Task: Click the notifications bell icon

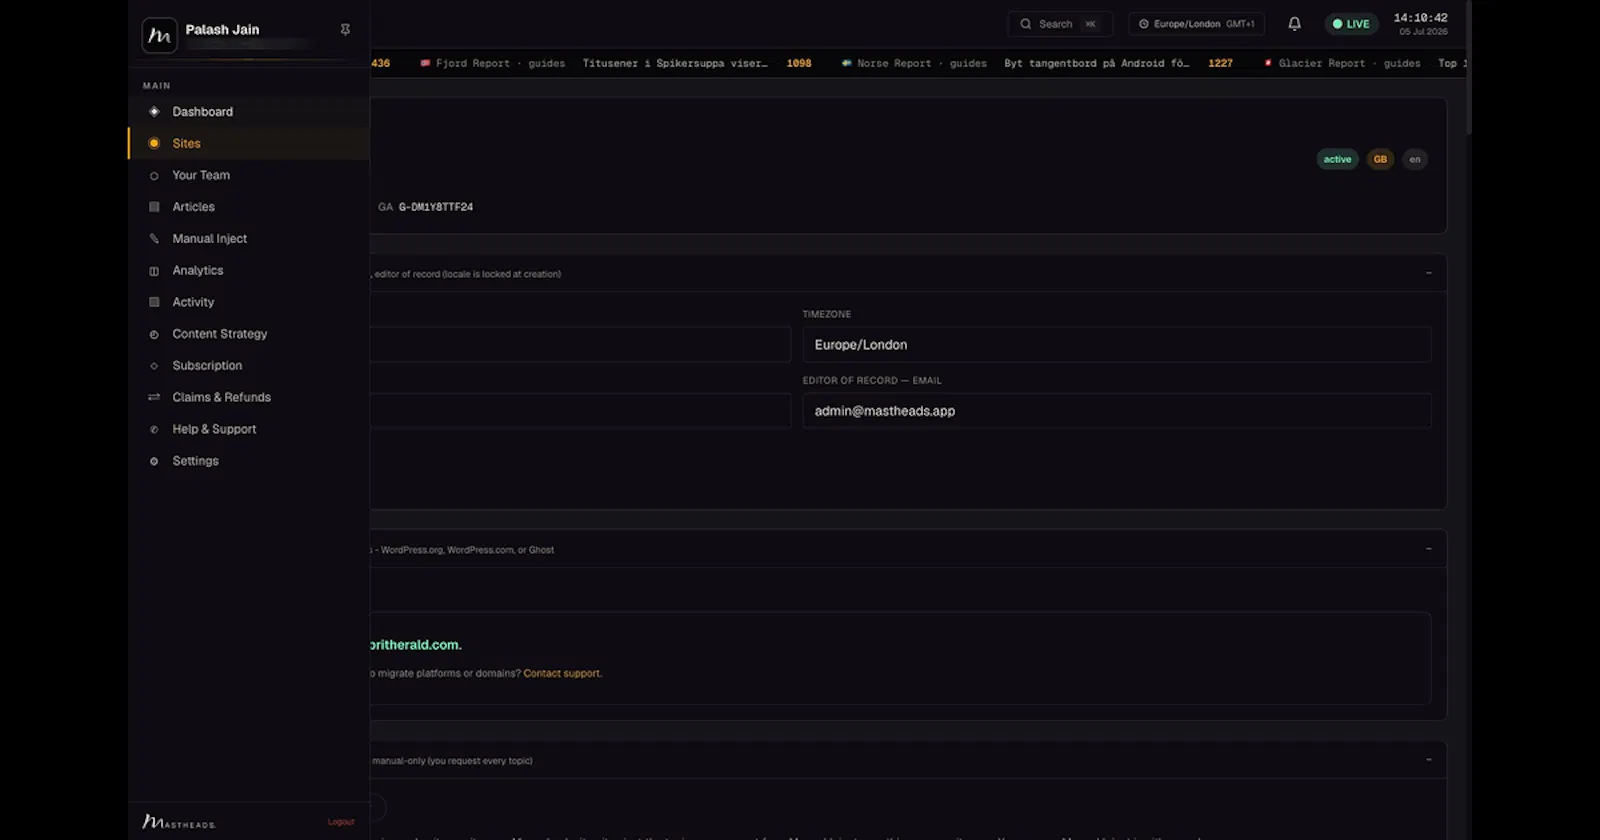Action: click(x=1294, y=24)
